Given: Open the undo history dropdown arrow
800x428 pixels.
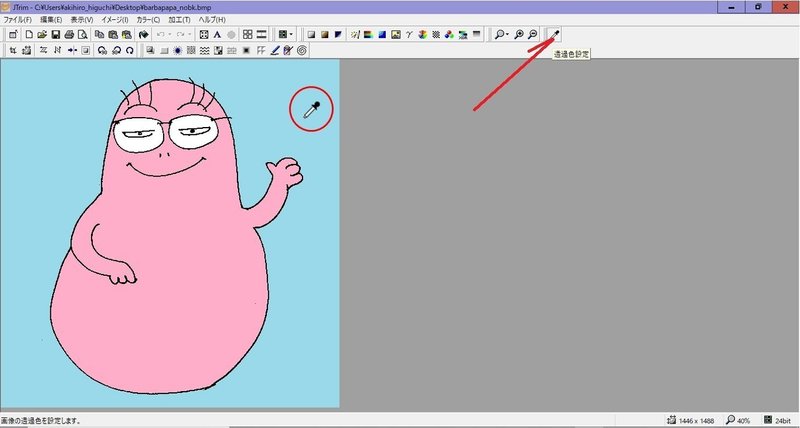Looking at the screenshot, I should pos(170,35).
